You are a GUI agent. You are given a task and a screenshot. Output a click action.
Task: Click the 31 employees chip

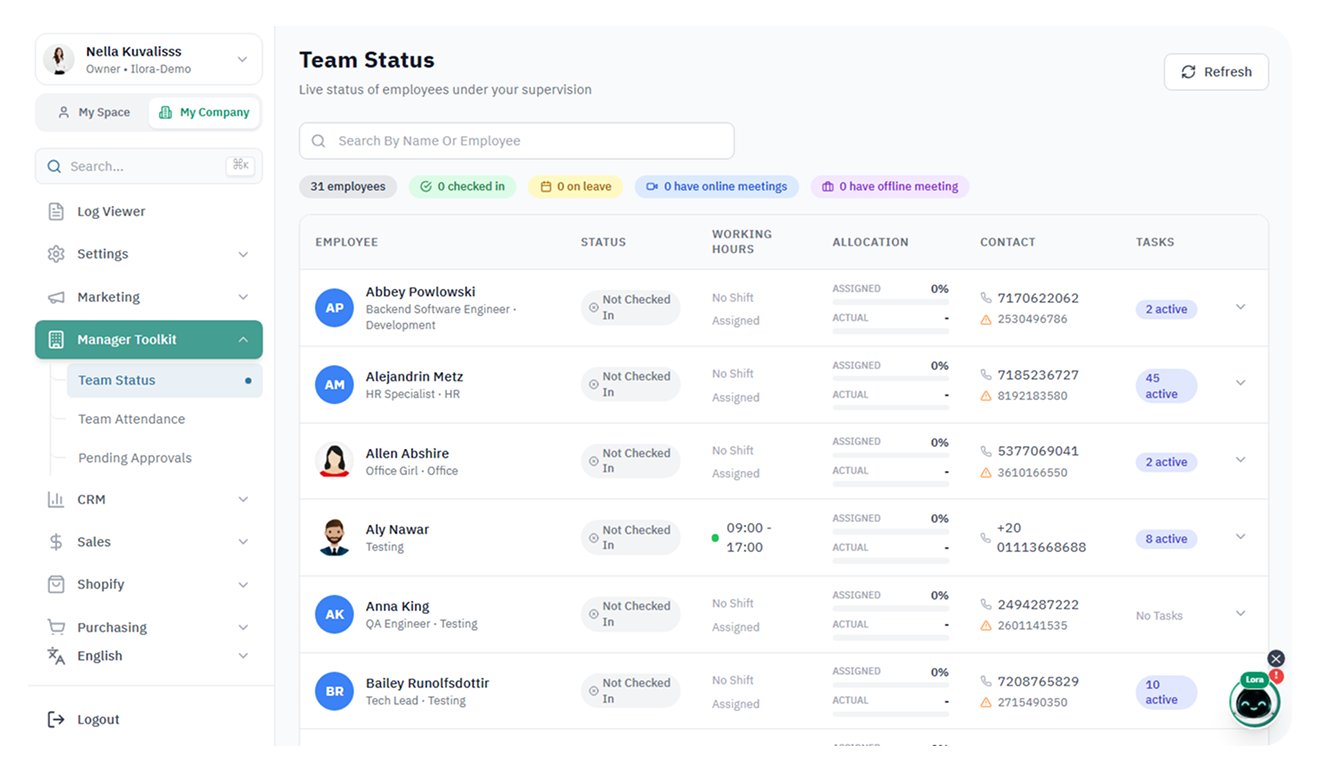pos(348,186)
